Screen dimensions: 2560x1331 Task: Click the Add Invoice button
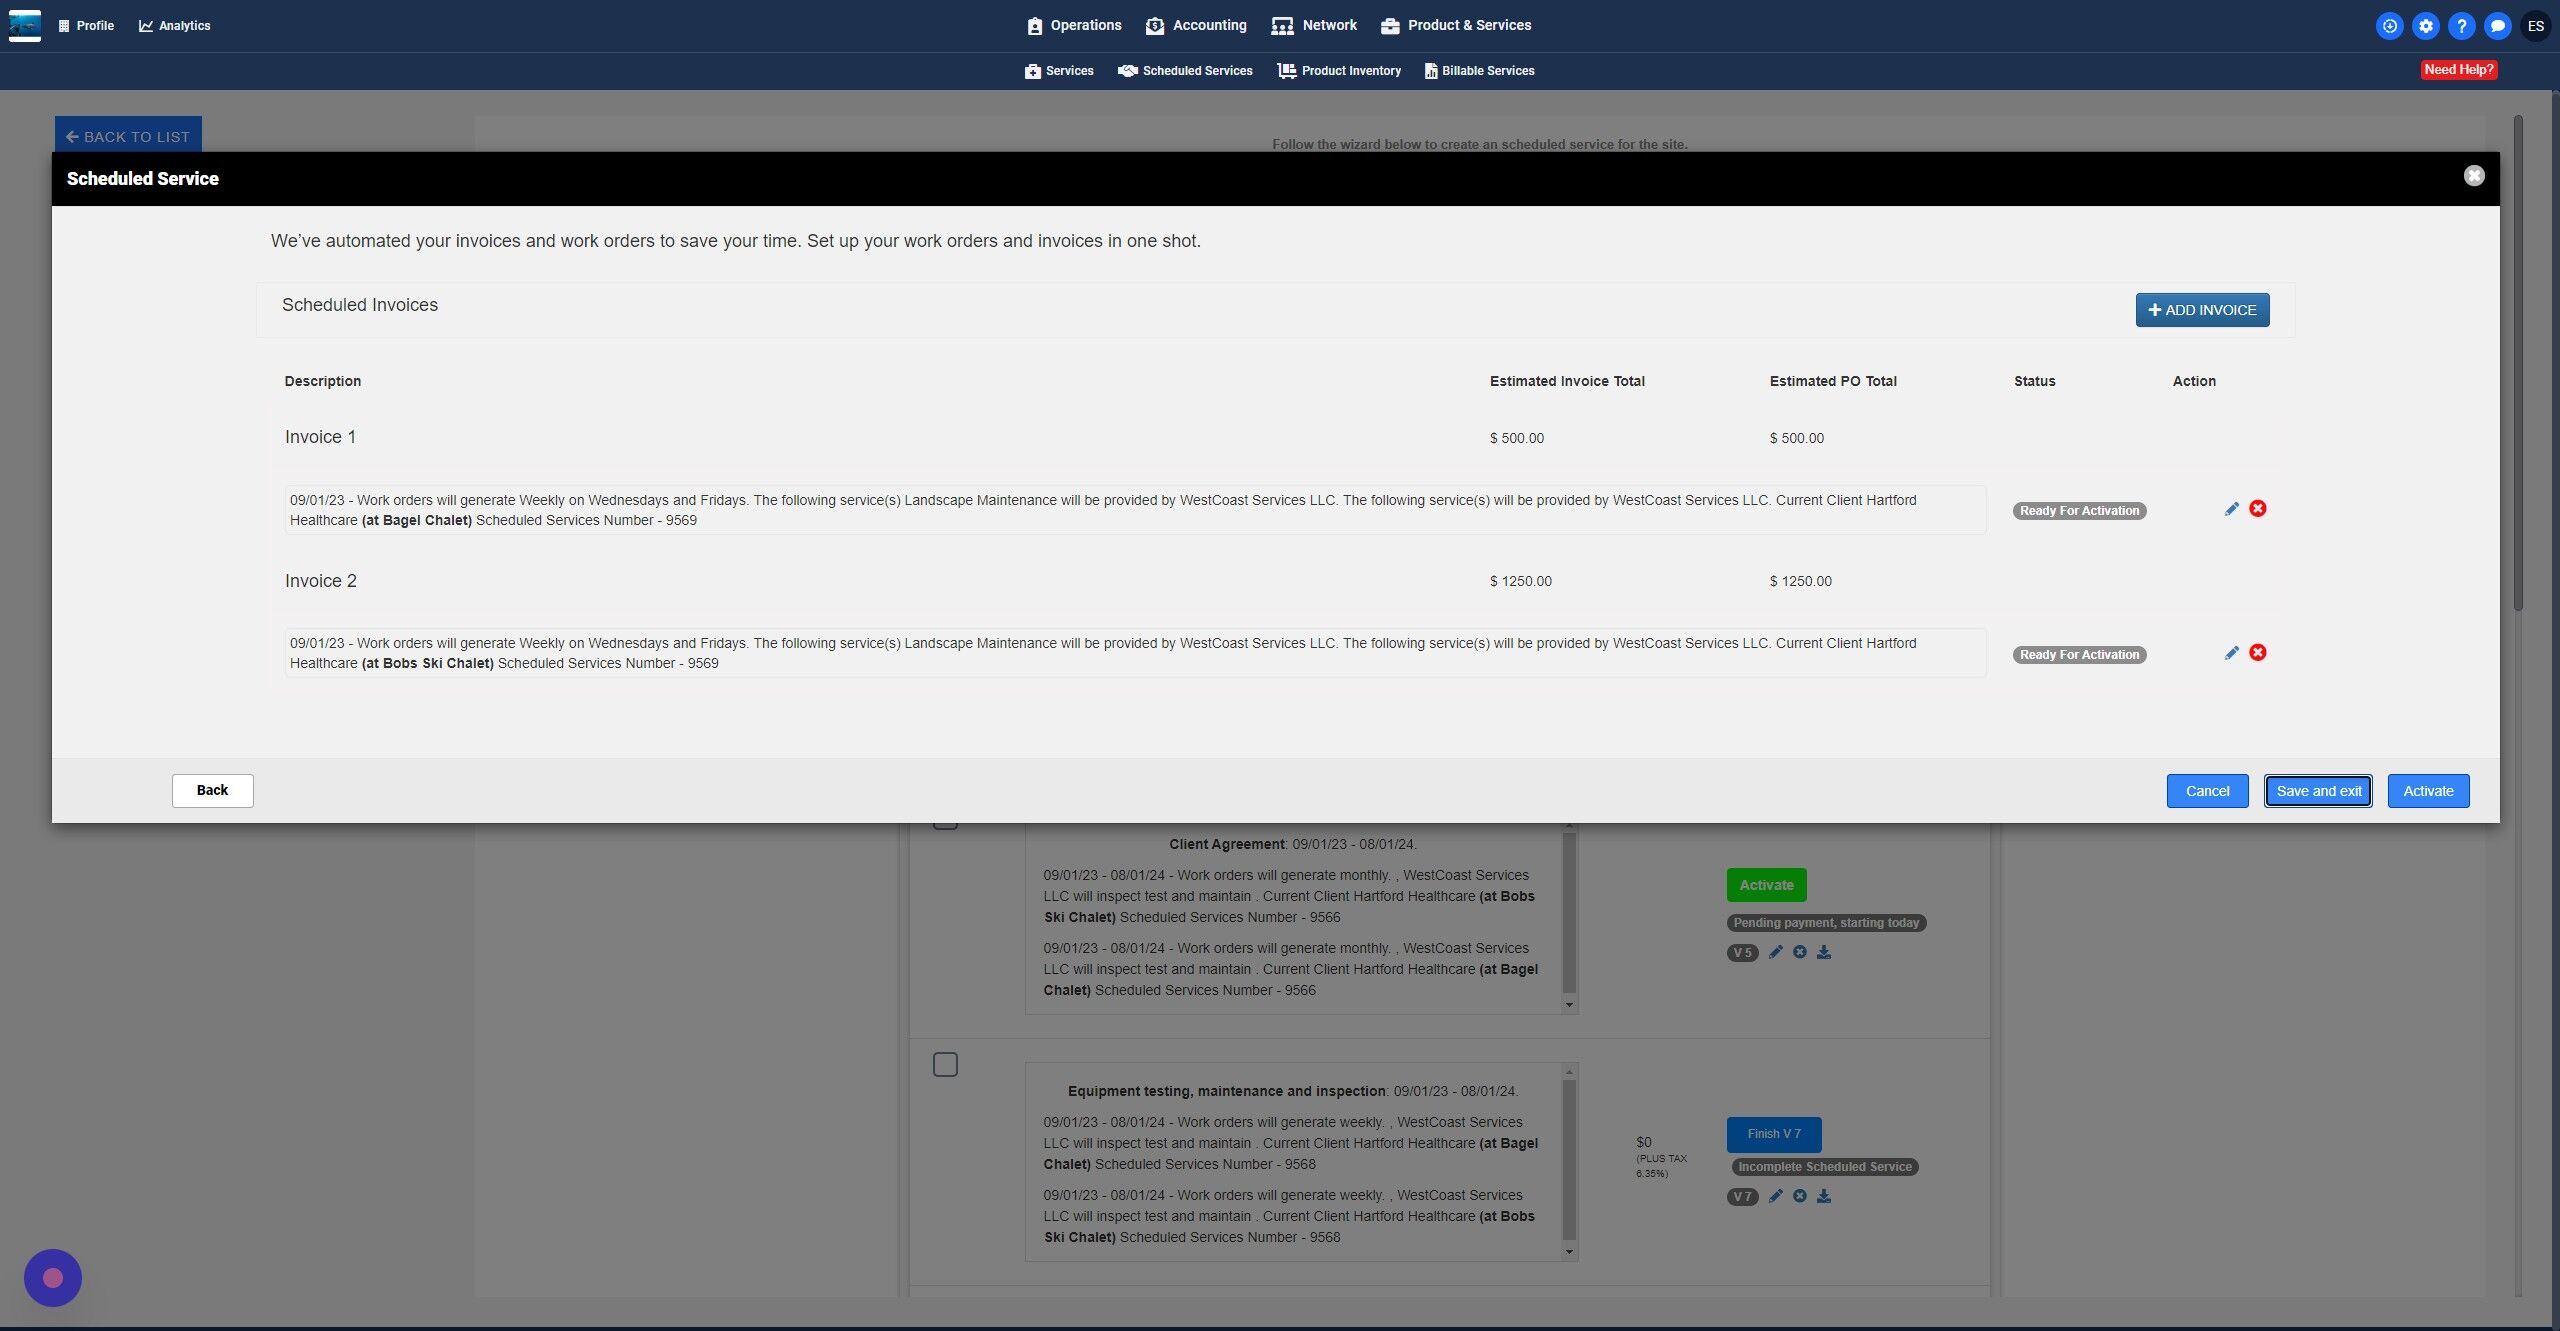click(2202, 310)
